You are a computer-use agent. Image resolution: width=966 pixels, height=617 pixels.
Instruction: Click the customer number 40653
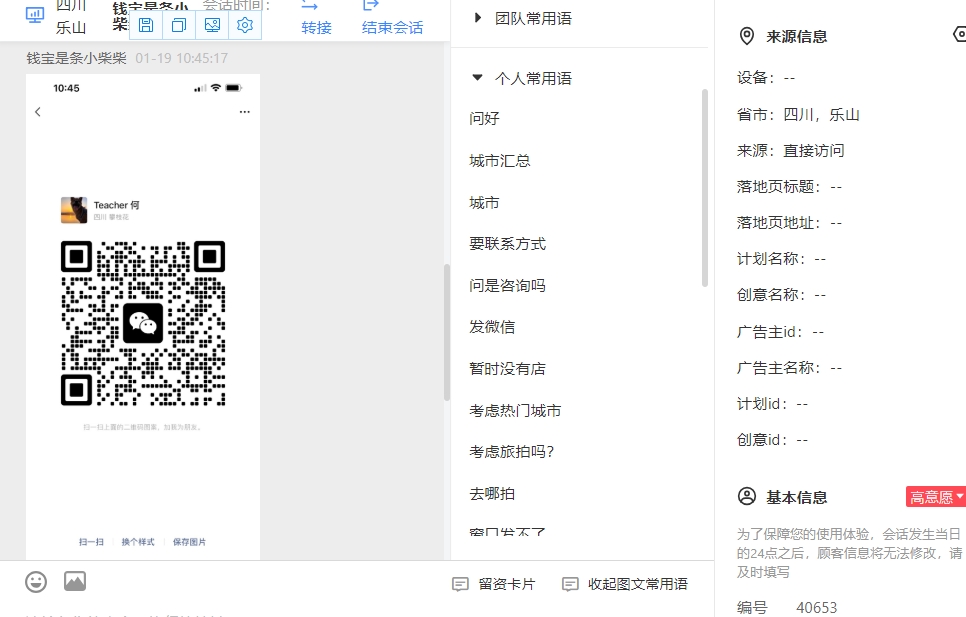pyautogui.click(x=817, y=608)
